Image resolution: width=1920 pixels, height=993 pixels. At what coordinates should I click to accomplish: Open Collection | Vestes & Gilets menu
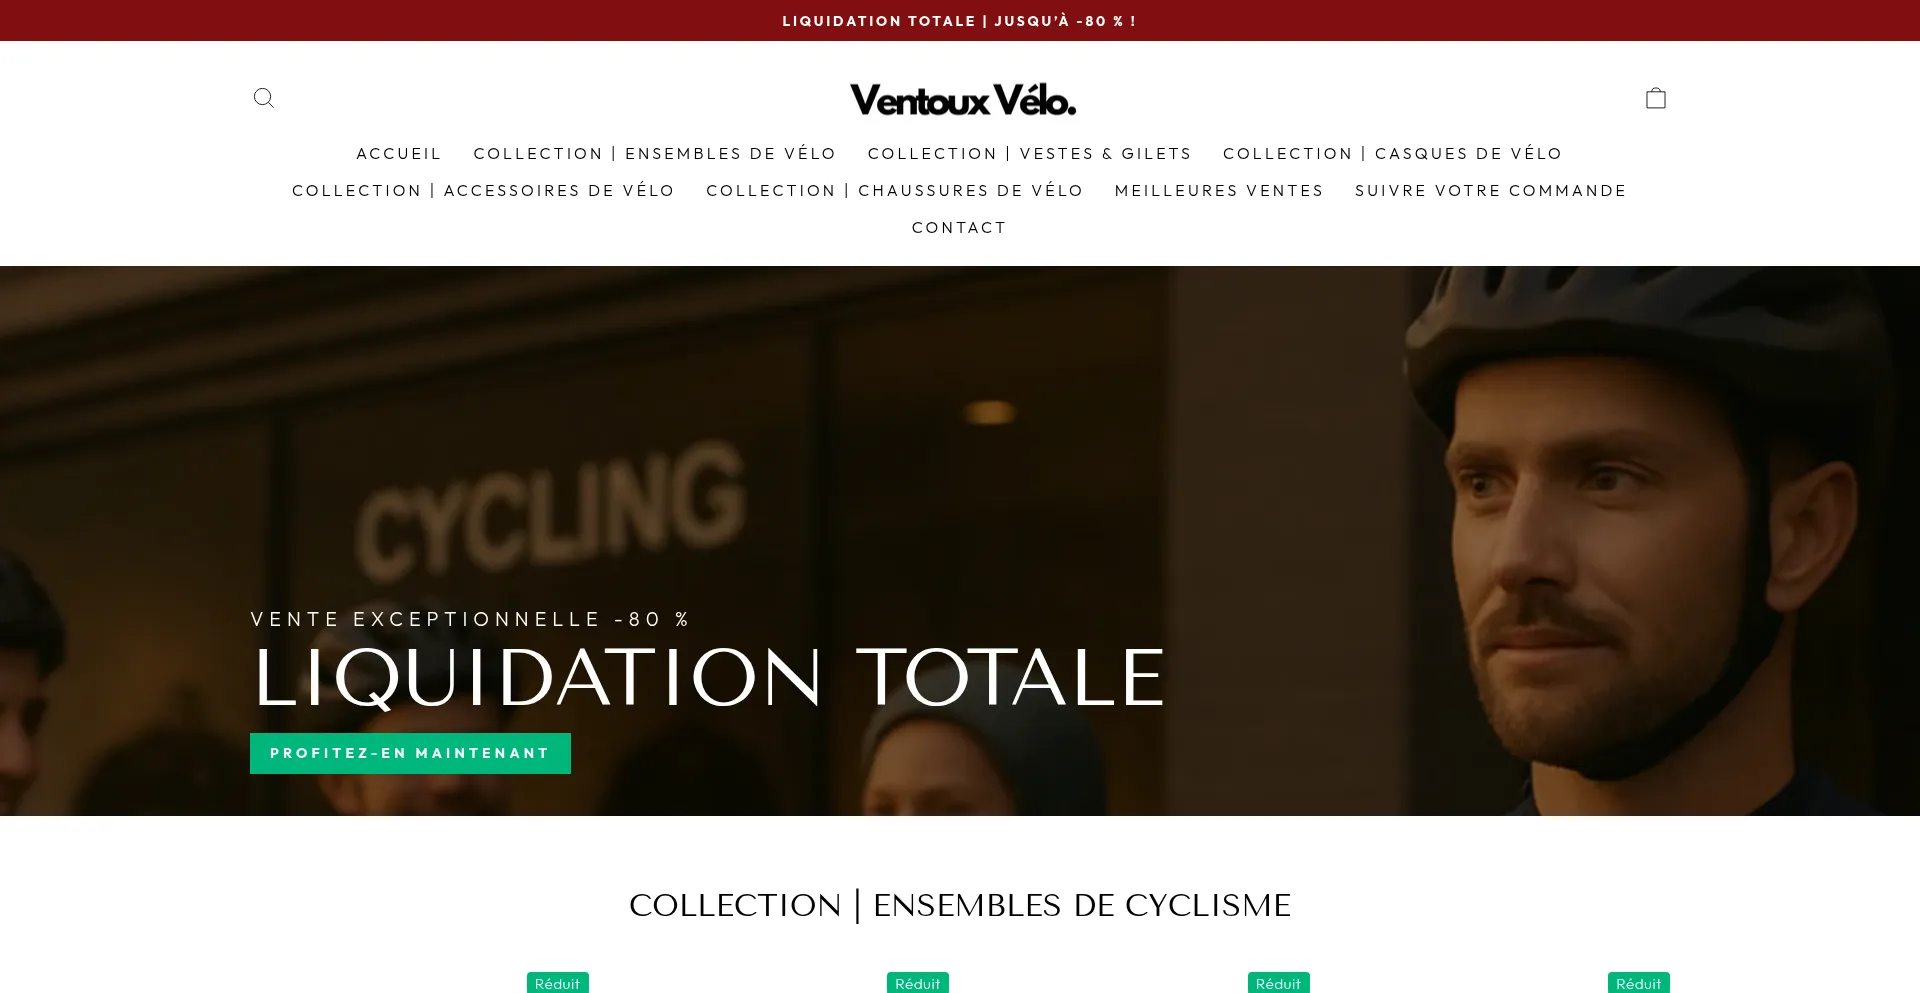(1030, 154)
